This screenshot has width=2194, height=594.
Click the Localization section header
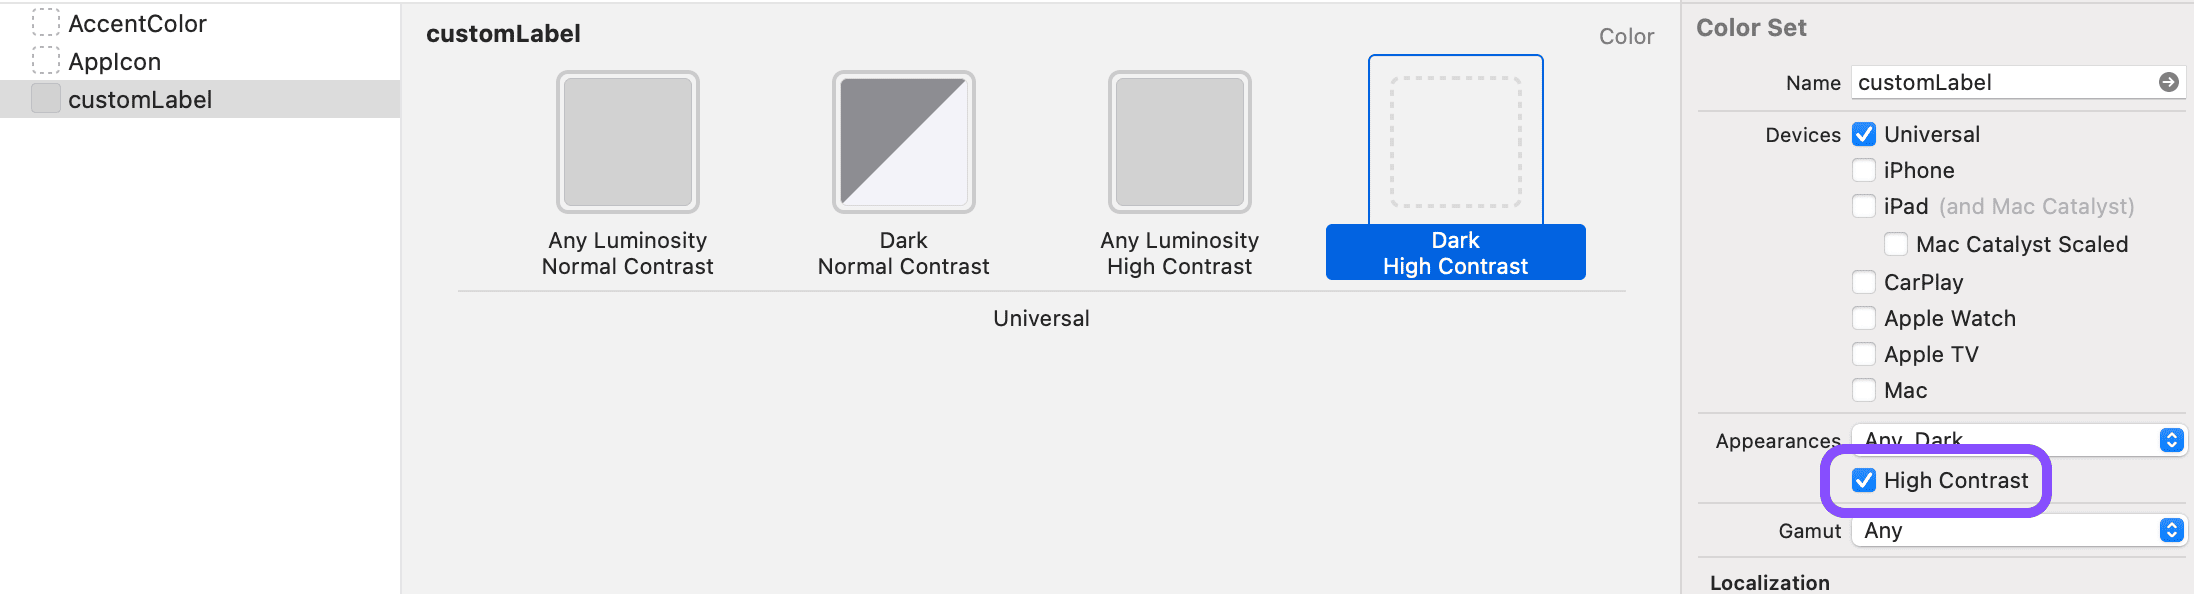[x=1770, y=582]
